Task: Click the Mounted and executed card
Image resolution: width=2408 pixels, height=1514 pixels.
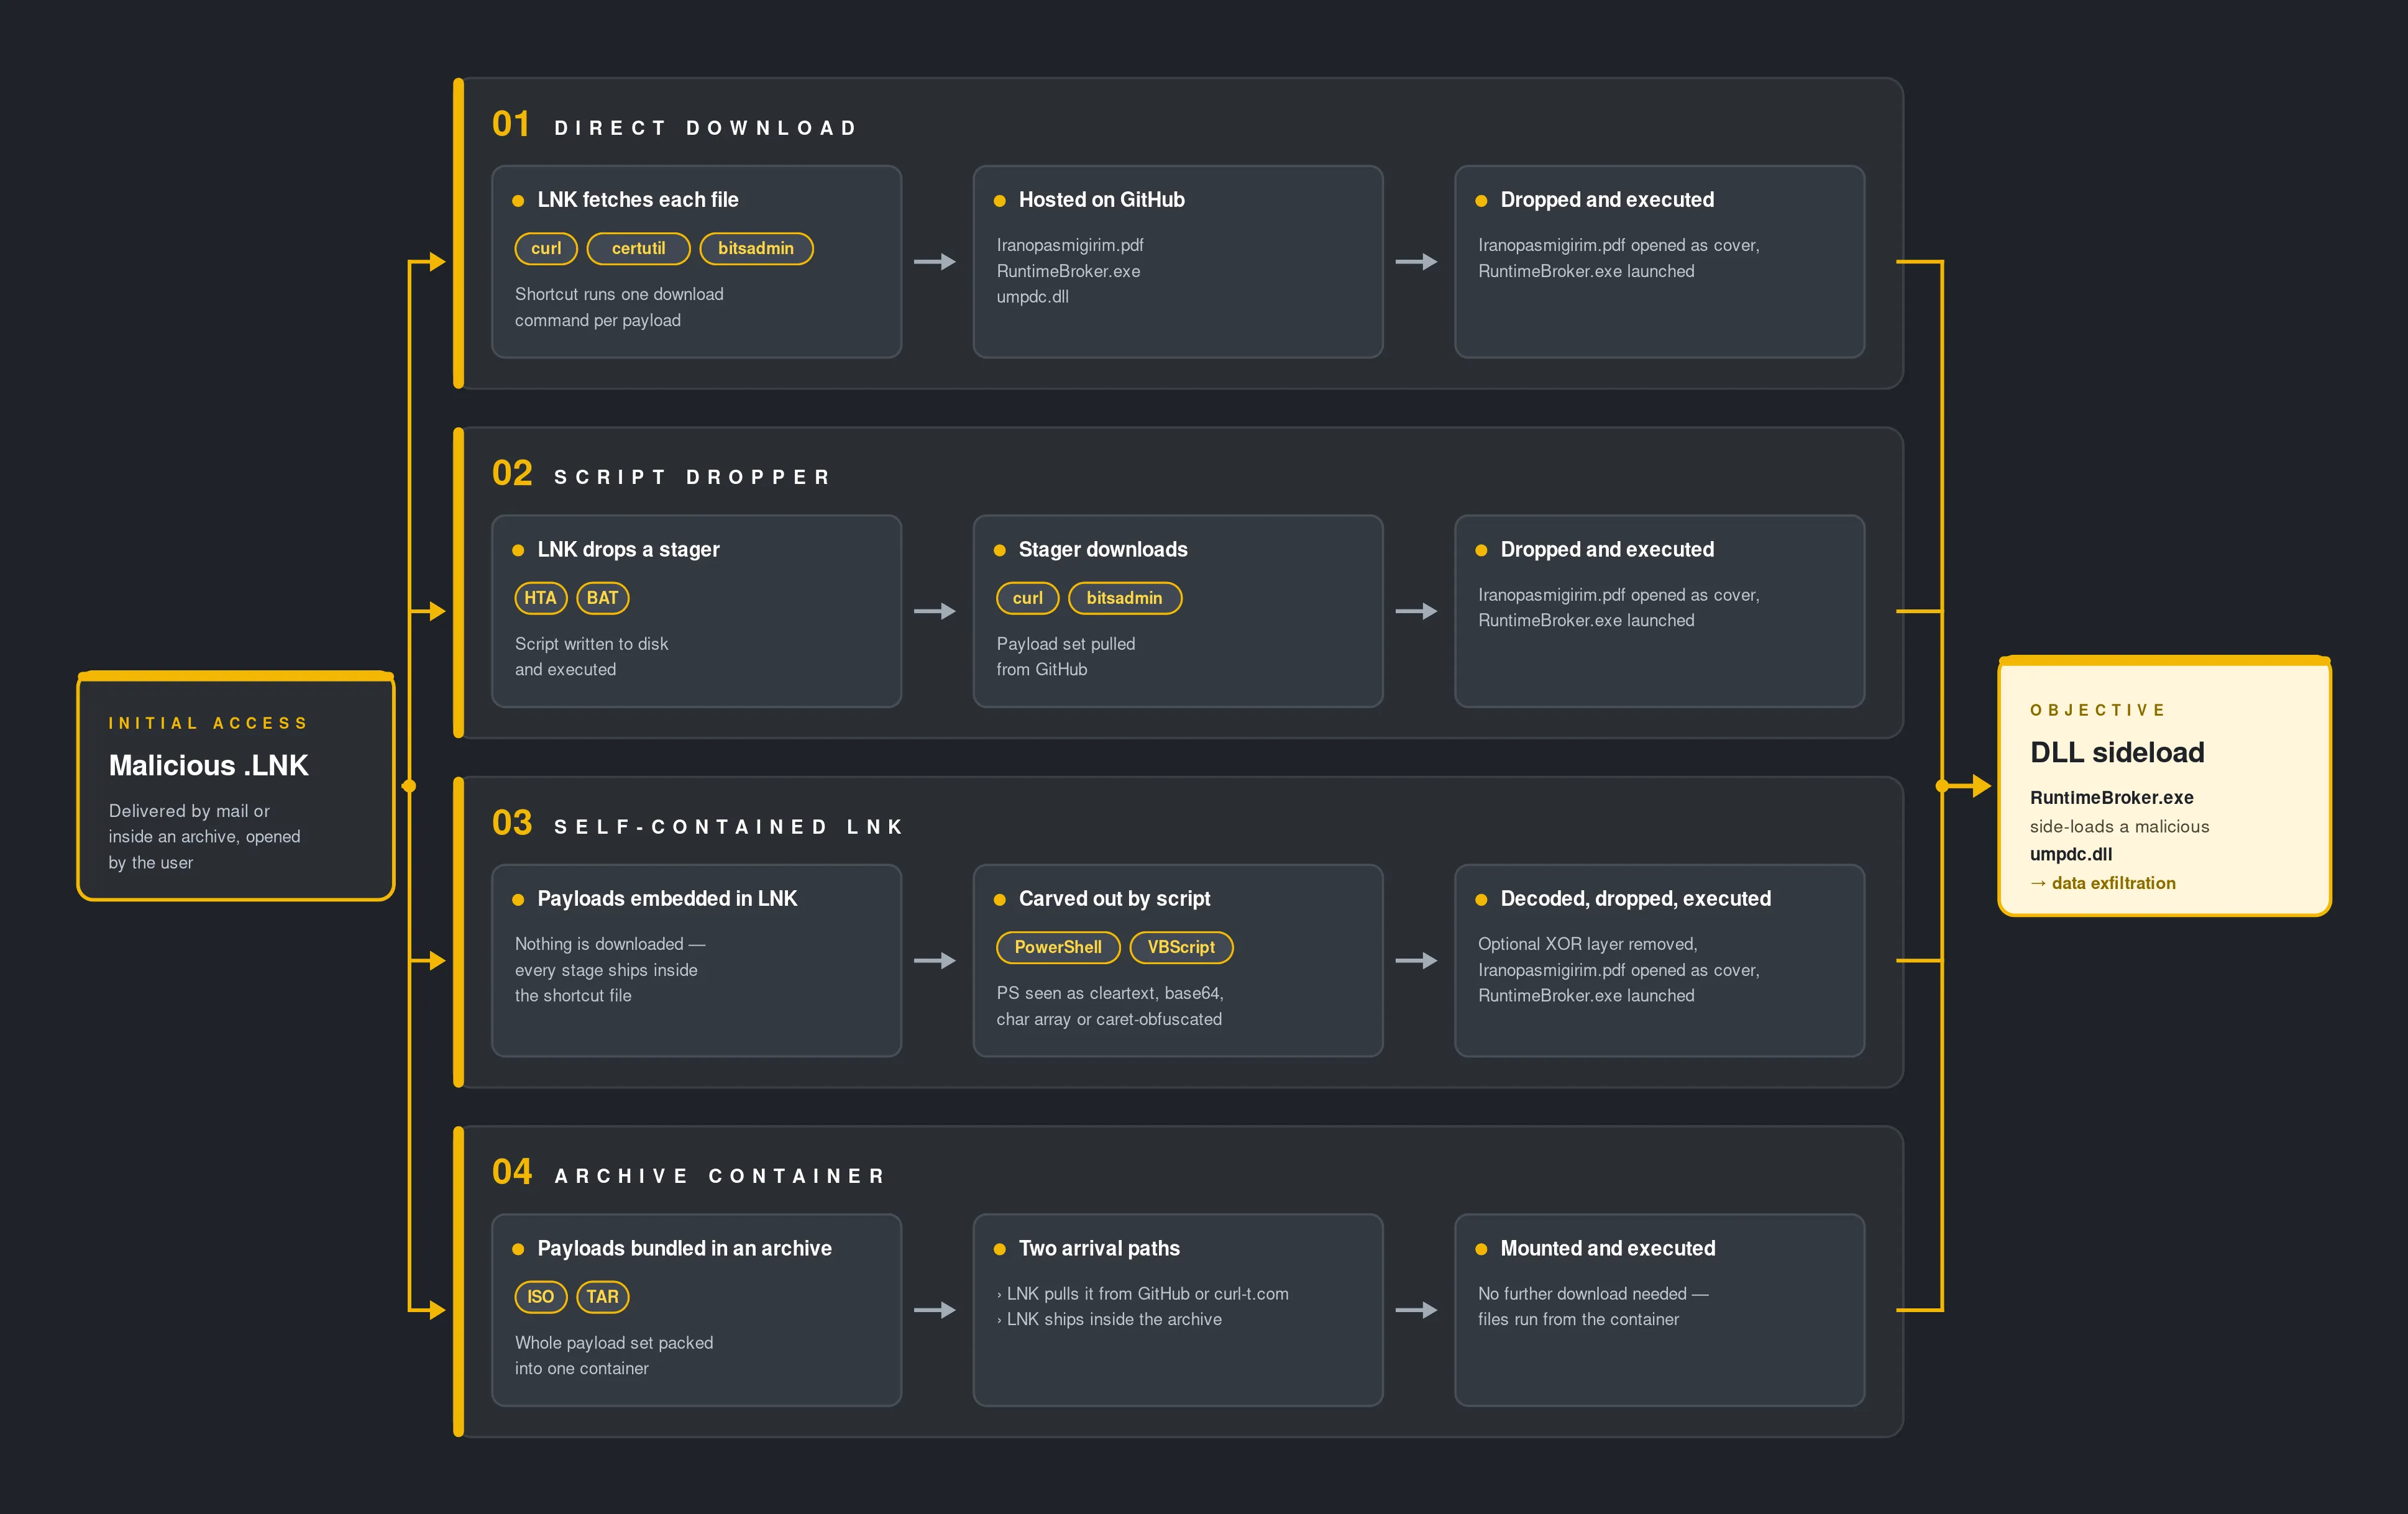Action: click(1659, 1310)
